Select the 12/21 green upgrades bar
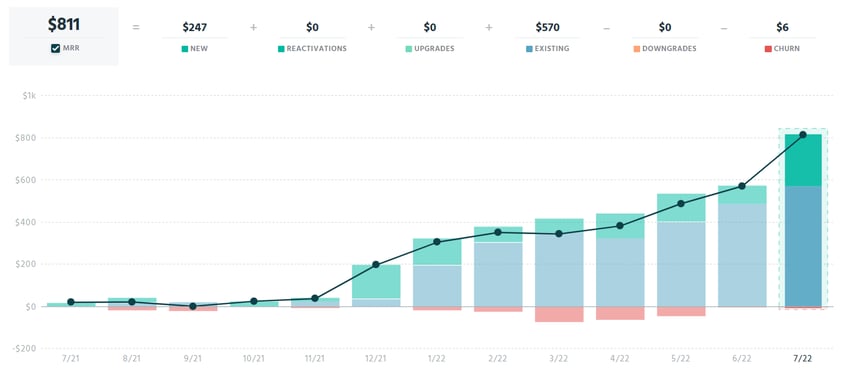The height and width of the screenshot is (372, 850). (x=376, y=281)
